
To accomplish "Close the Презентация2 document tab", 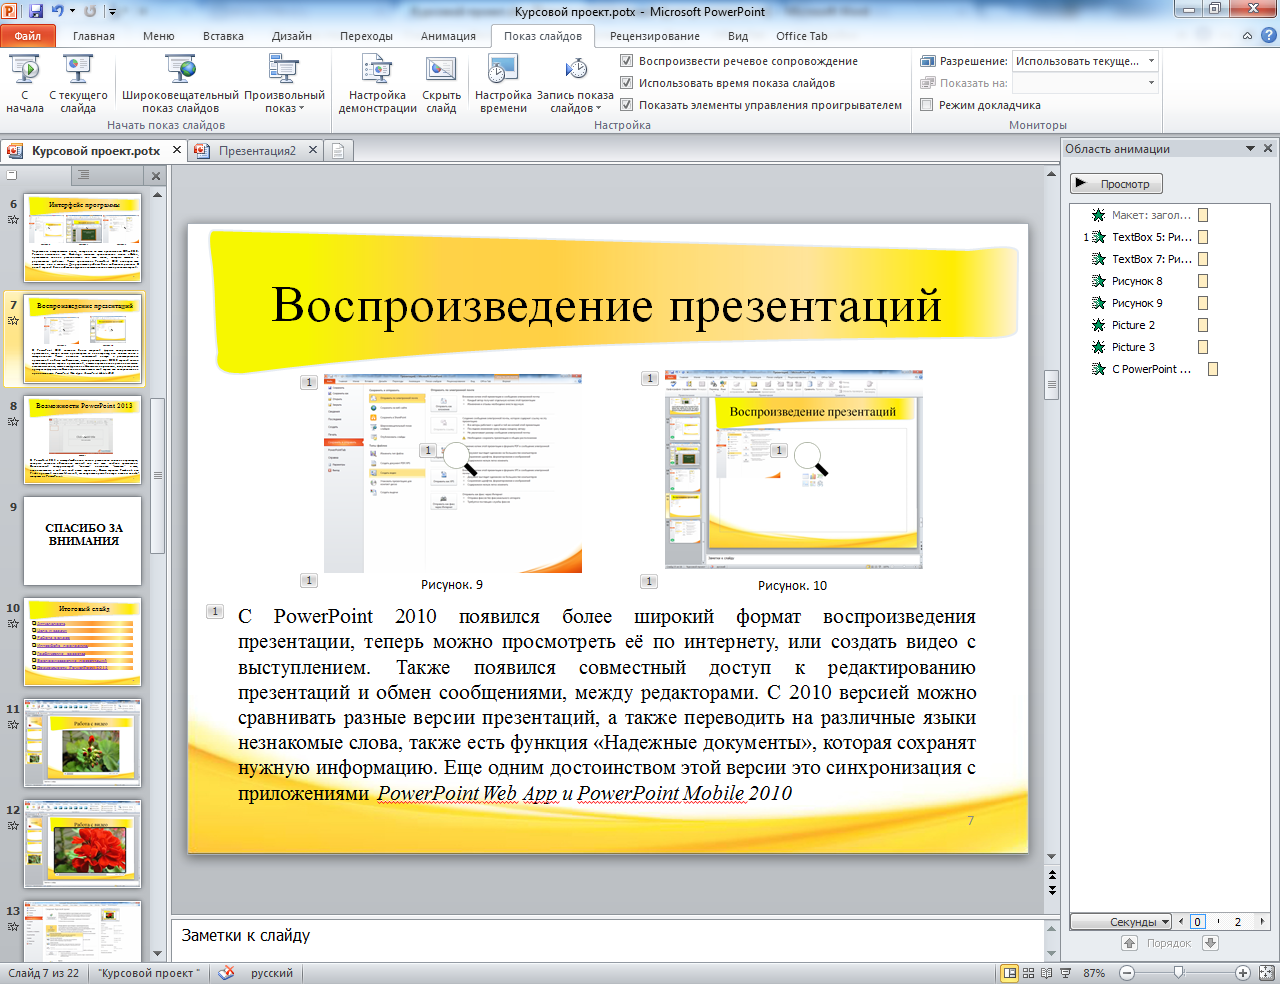I will 313,150.
